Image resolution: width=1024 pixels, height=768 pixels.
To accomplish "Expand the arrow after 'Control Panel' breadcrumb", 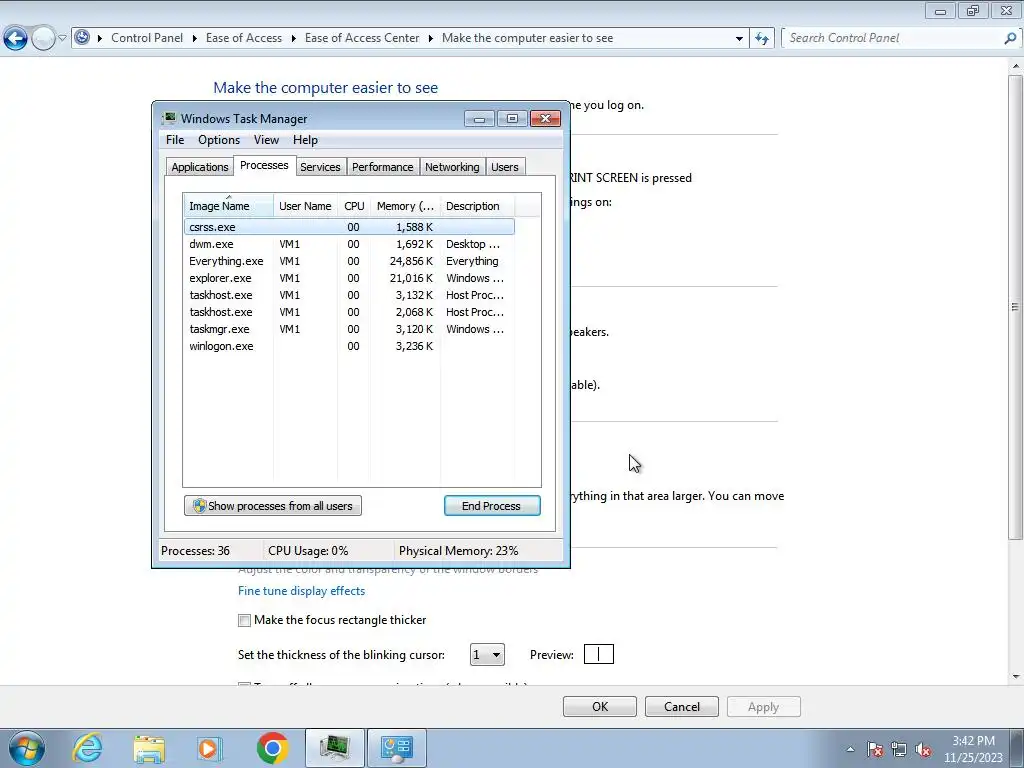I will click(195, 39).
